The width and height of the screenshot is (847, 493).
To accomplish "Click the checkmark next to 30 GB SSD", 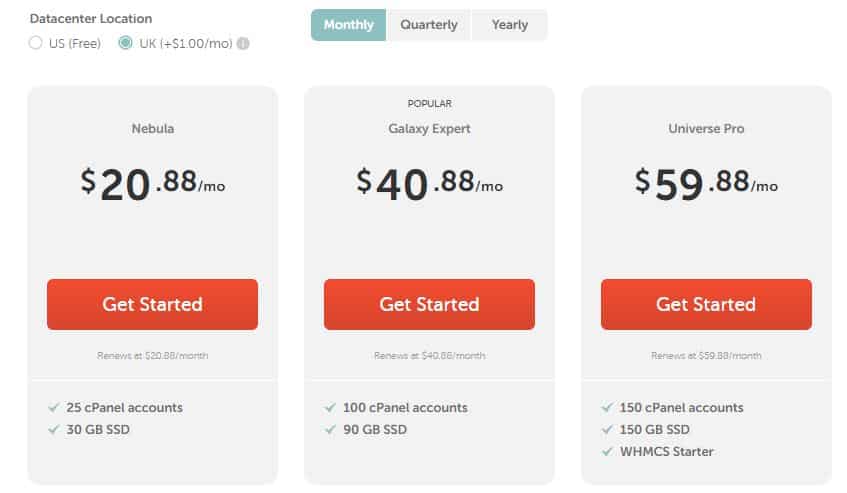I will click(x=54, y=430).
